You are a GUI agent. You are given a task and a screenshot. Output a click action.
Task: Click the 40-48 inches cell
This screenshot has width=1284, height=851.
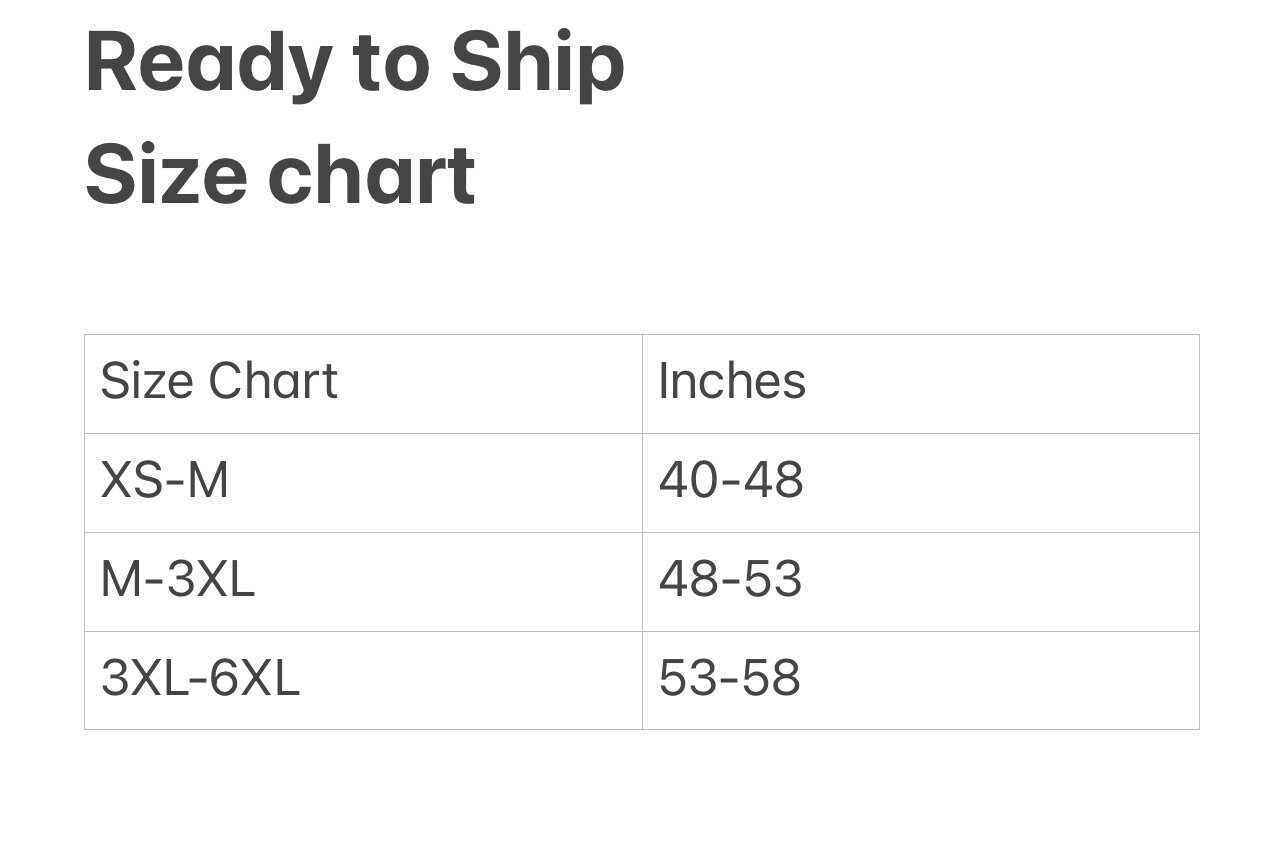pos(920,483)
